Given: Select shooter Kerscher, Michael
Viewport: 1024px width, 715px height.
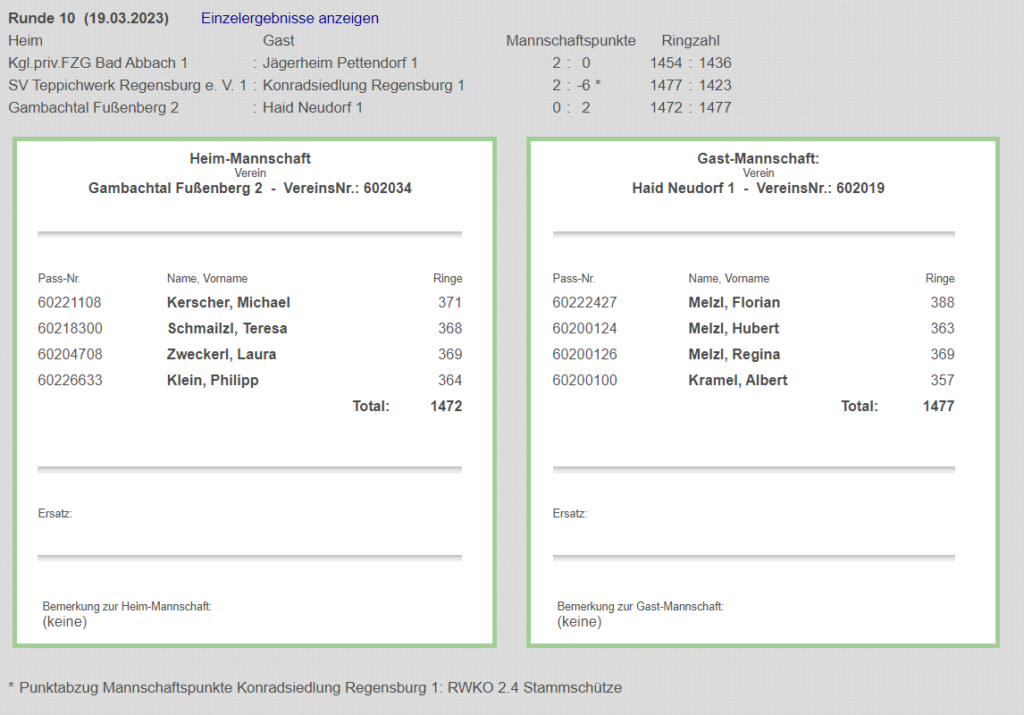Looking at the screenshot, I should pos(228,302).
